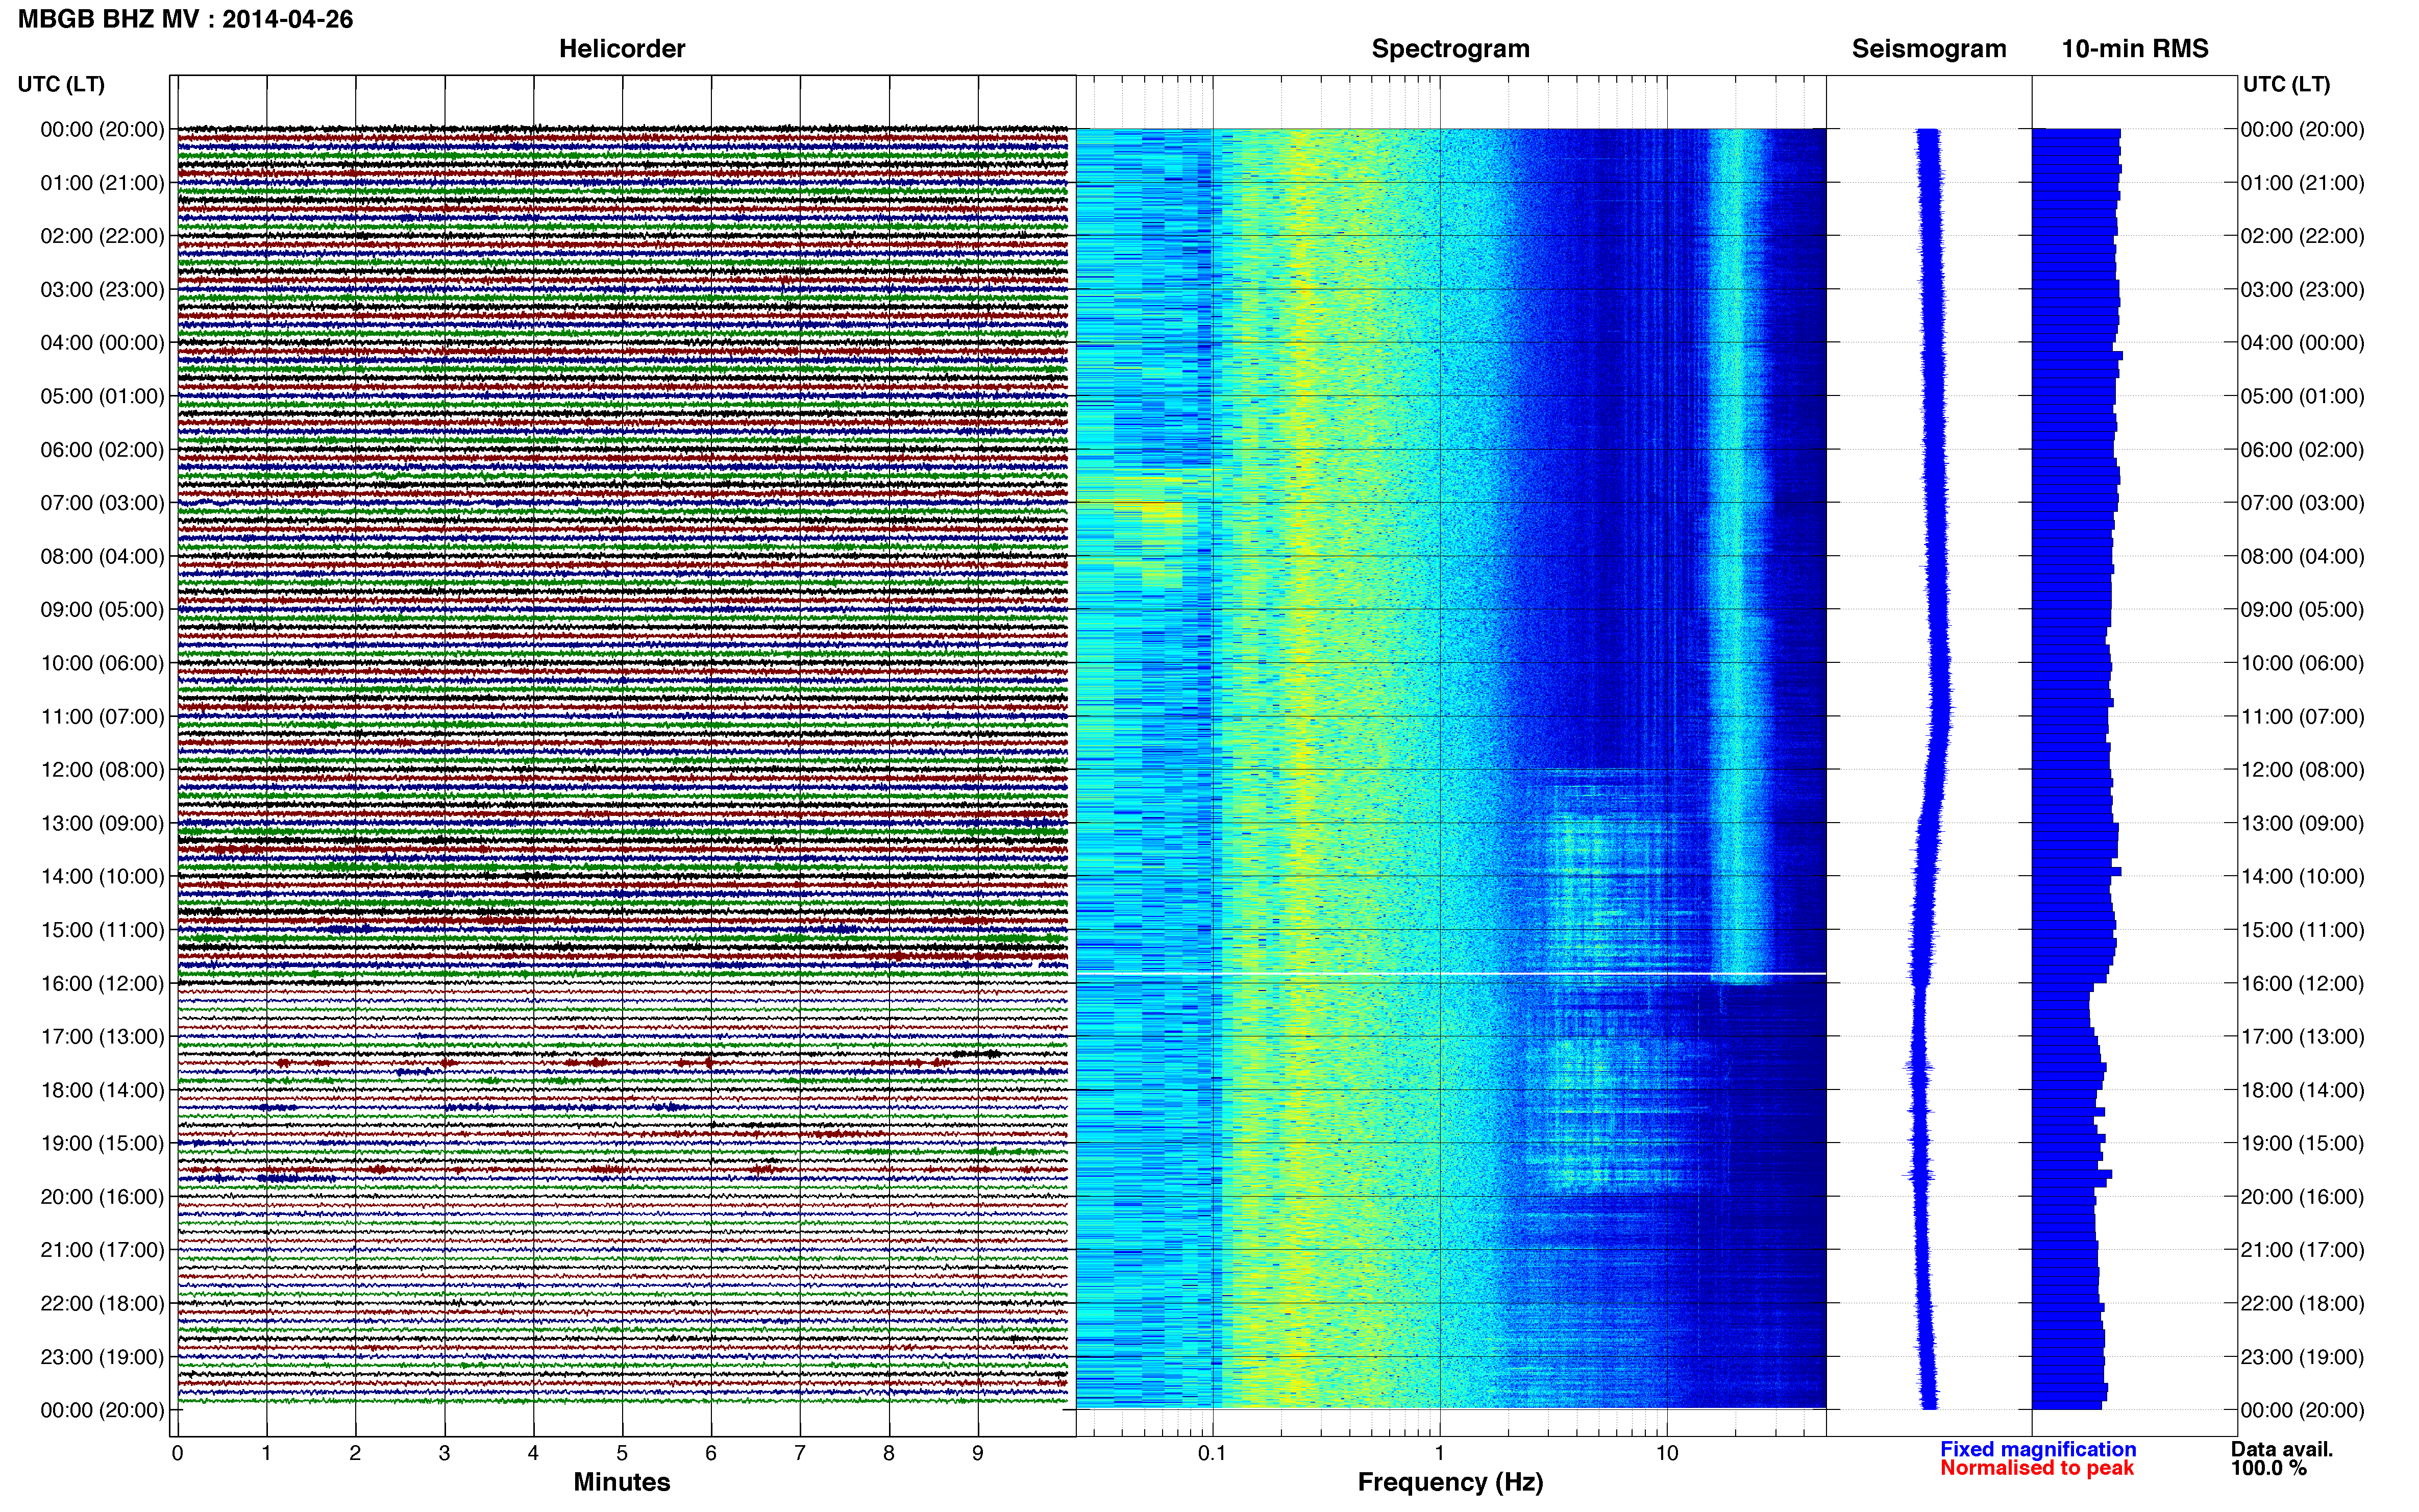
Task: Click left-axis time label '14:00 (10:00)'
Action: [102, 877]
